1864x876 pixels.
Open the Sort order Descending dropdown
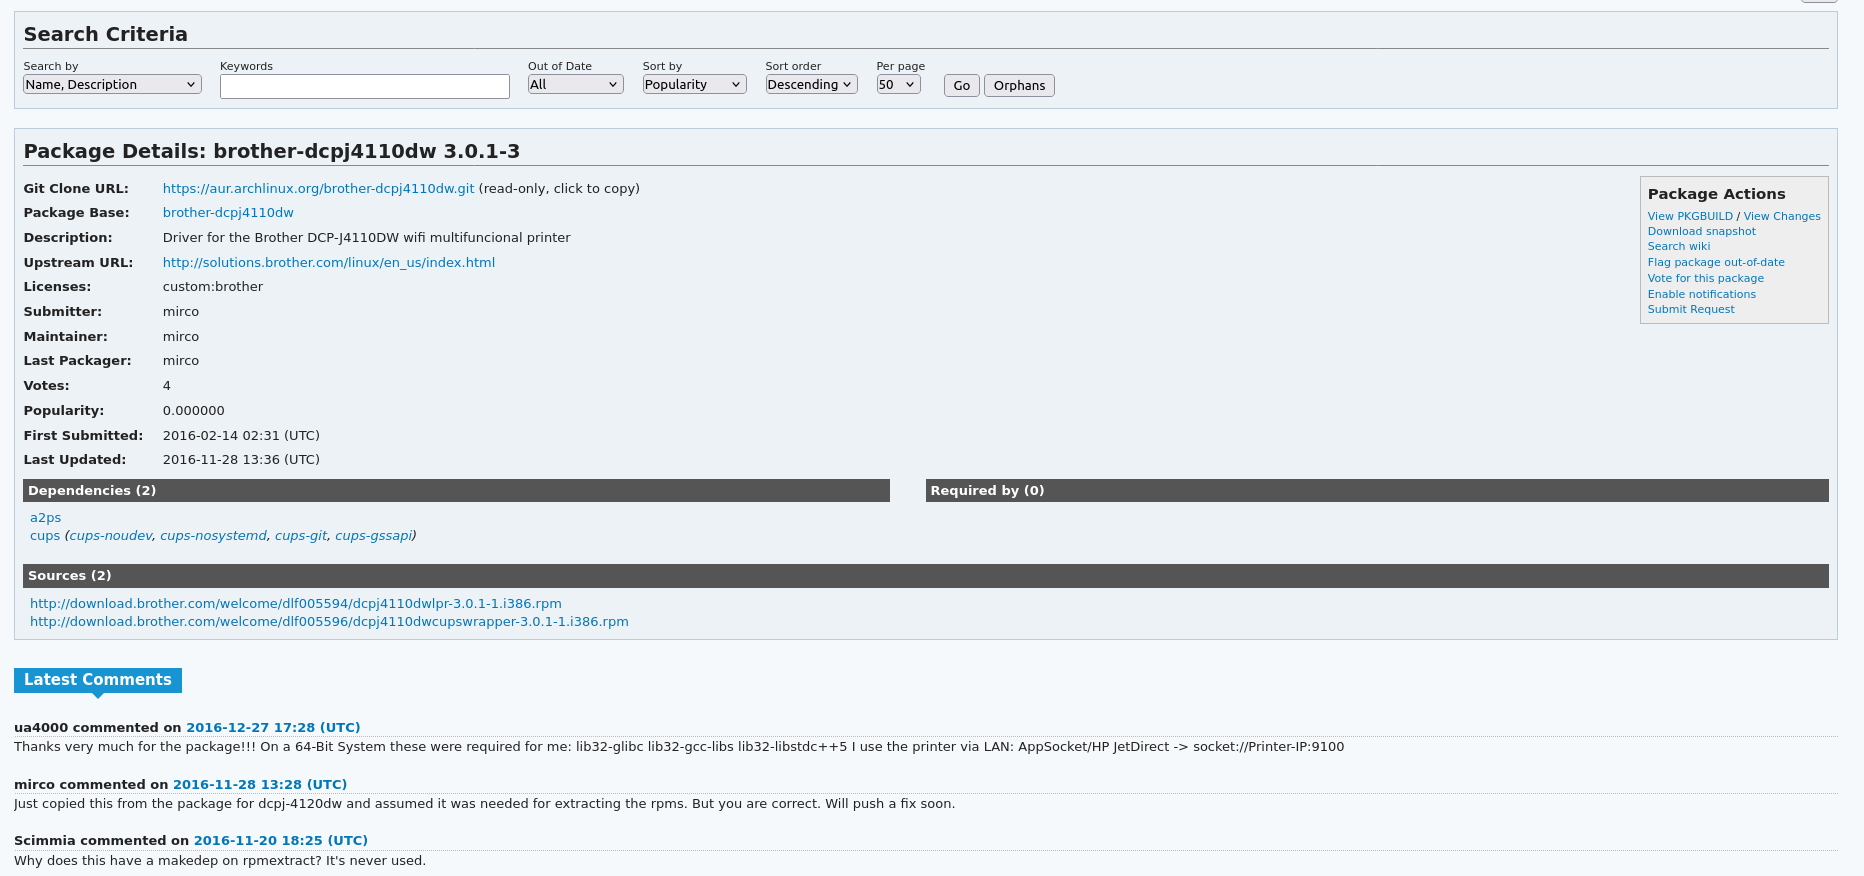[x=811, y=85]
